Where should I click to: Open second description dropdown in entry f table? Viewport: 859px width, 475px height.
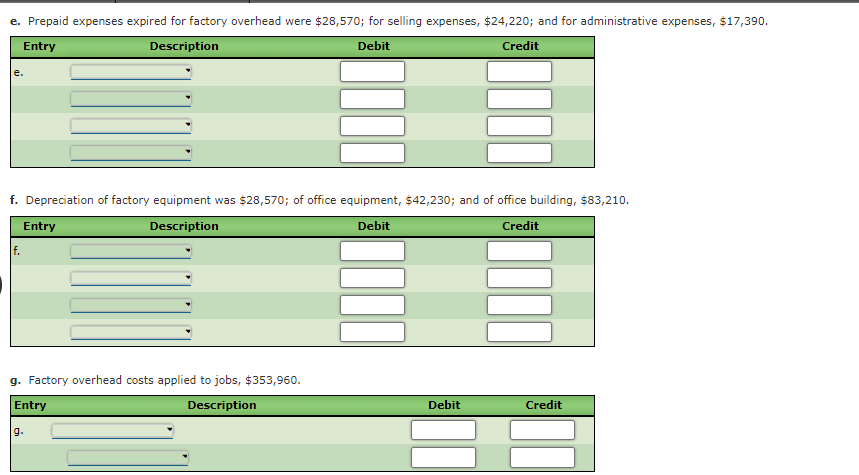pos(131,278)
